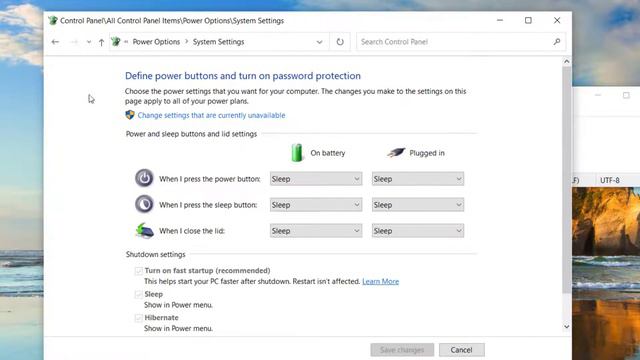Viewport: 640px width, 360px height.
Task: Click the search magnifier icon
Action: tap(557, 42)
